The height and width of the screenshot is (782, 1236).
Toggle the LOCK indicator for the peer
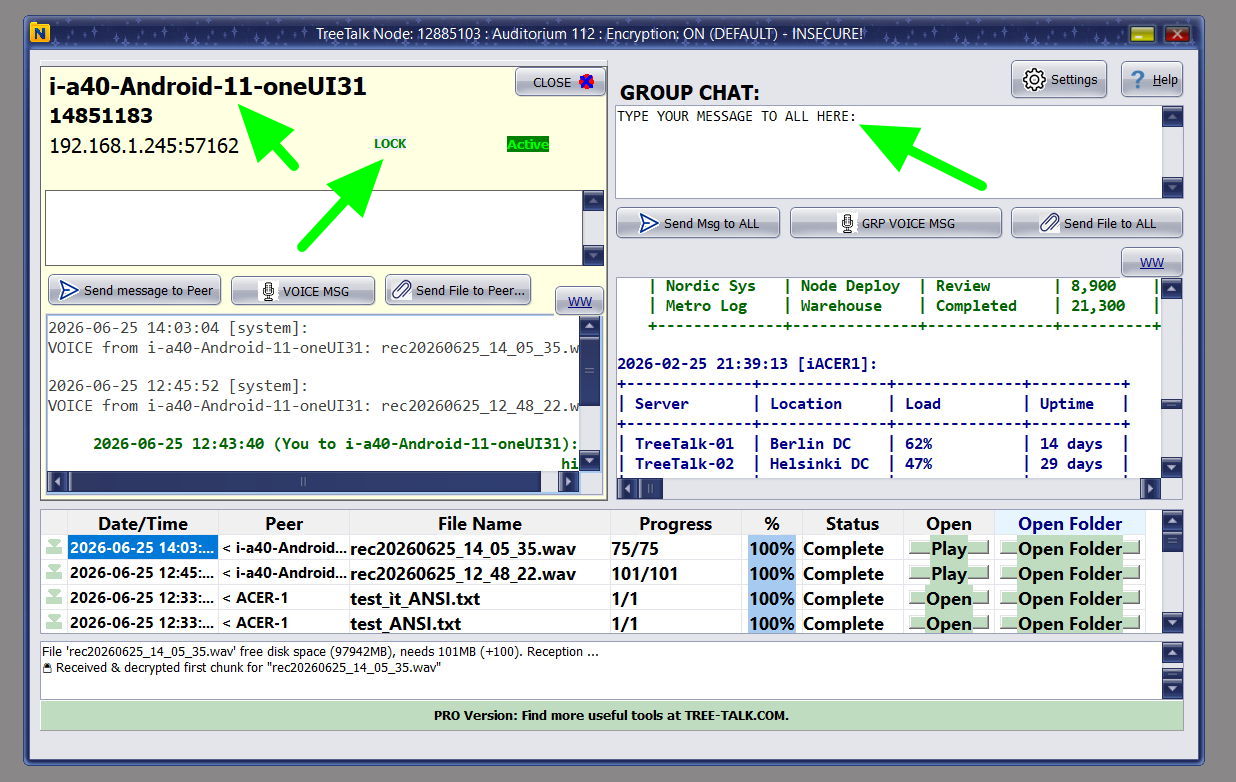tap(390, 143)
